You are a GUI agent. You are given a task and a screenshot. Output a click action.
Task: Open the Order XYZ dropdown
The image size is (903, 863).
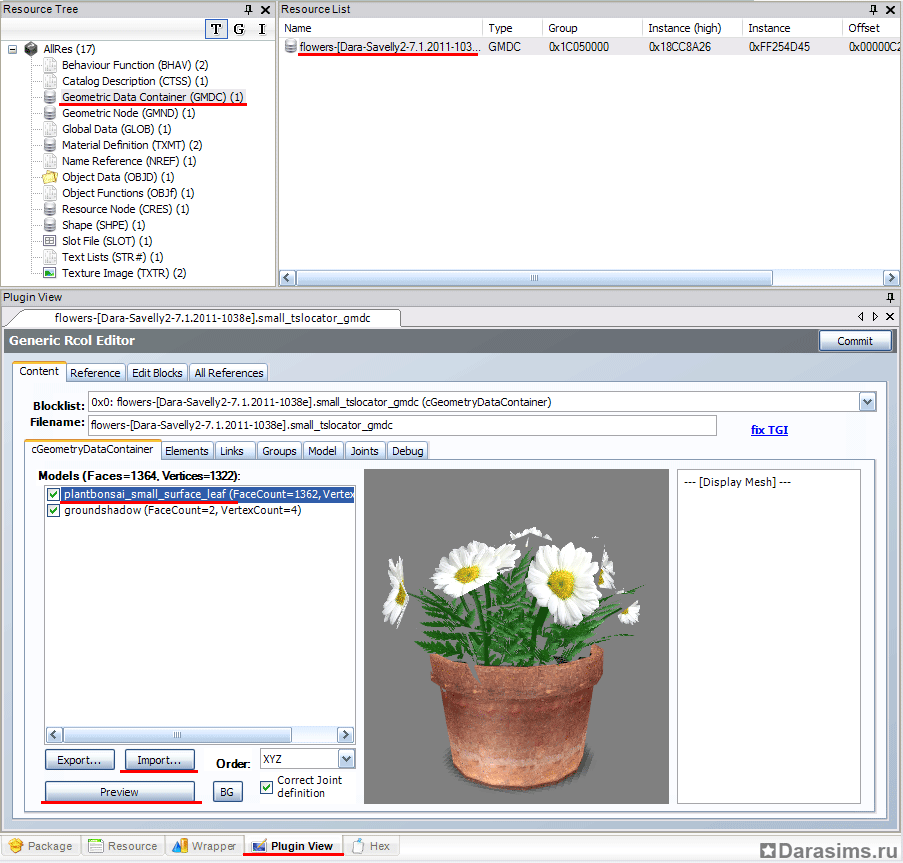click(x=346, y=760)
